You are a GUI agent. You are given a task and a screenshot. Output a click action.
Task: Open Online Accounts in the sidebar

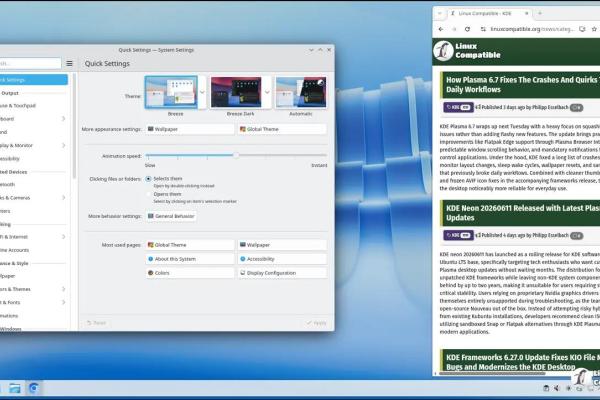[x=34, y=250]
